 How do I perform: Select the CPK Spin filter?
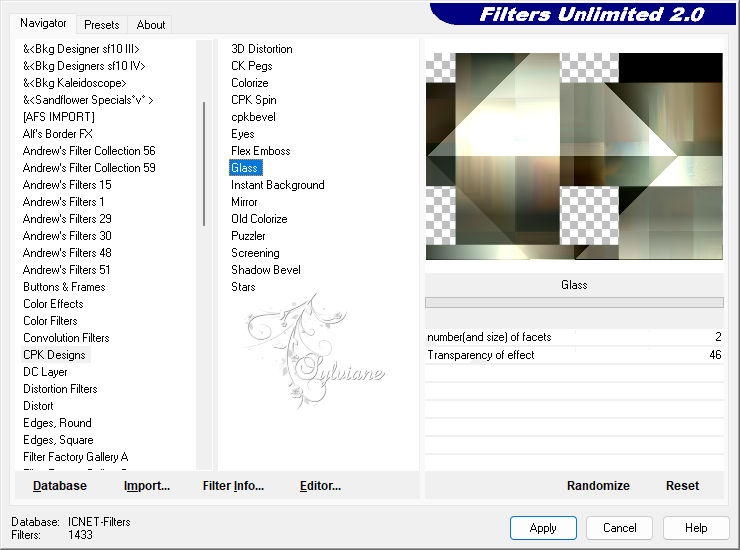(253, 100)
